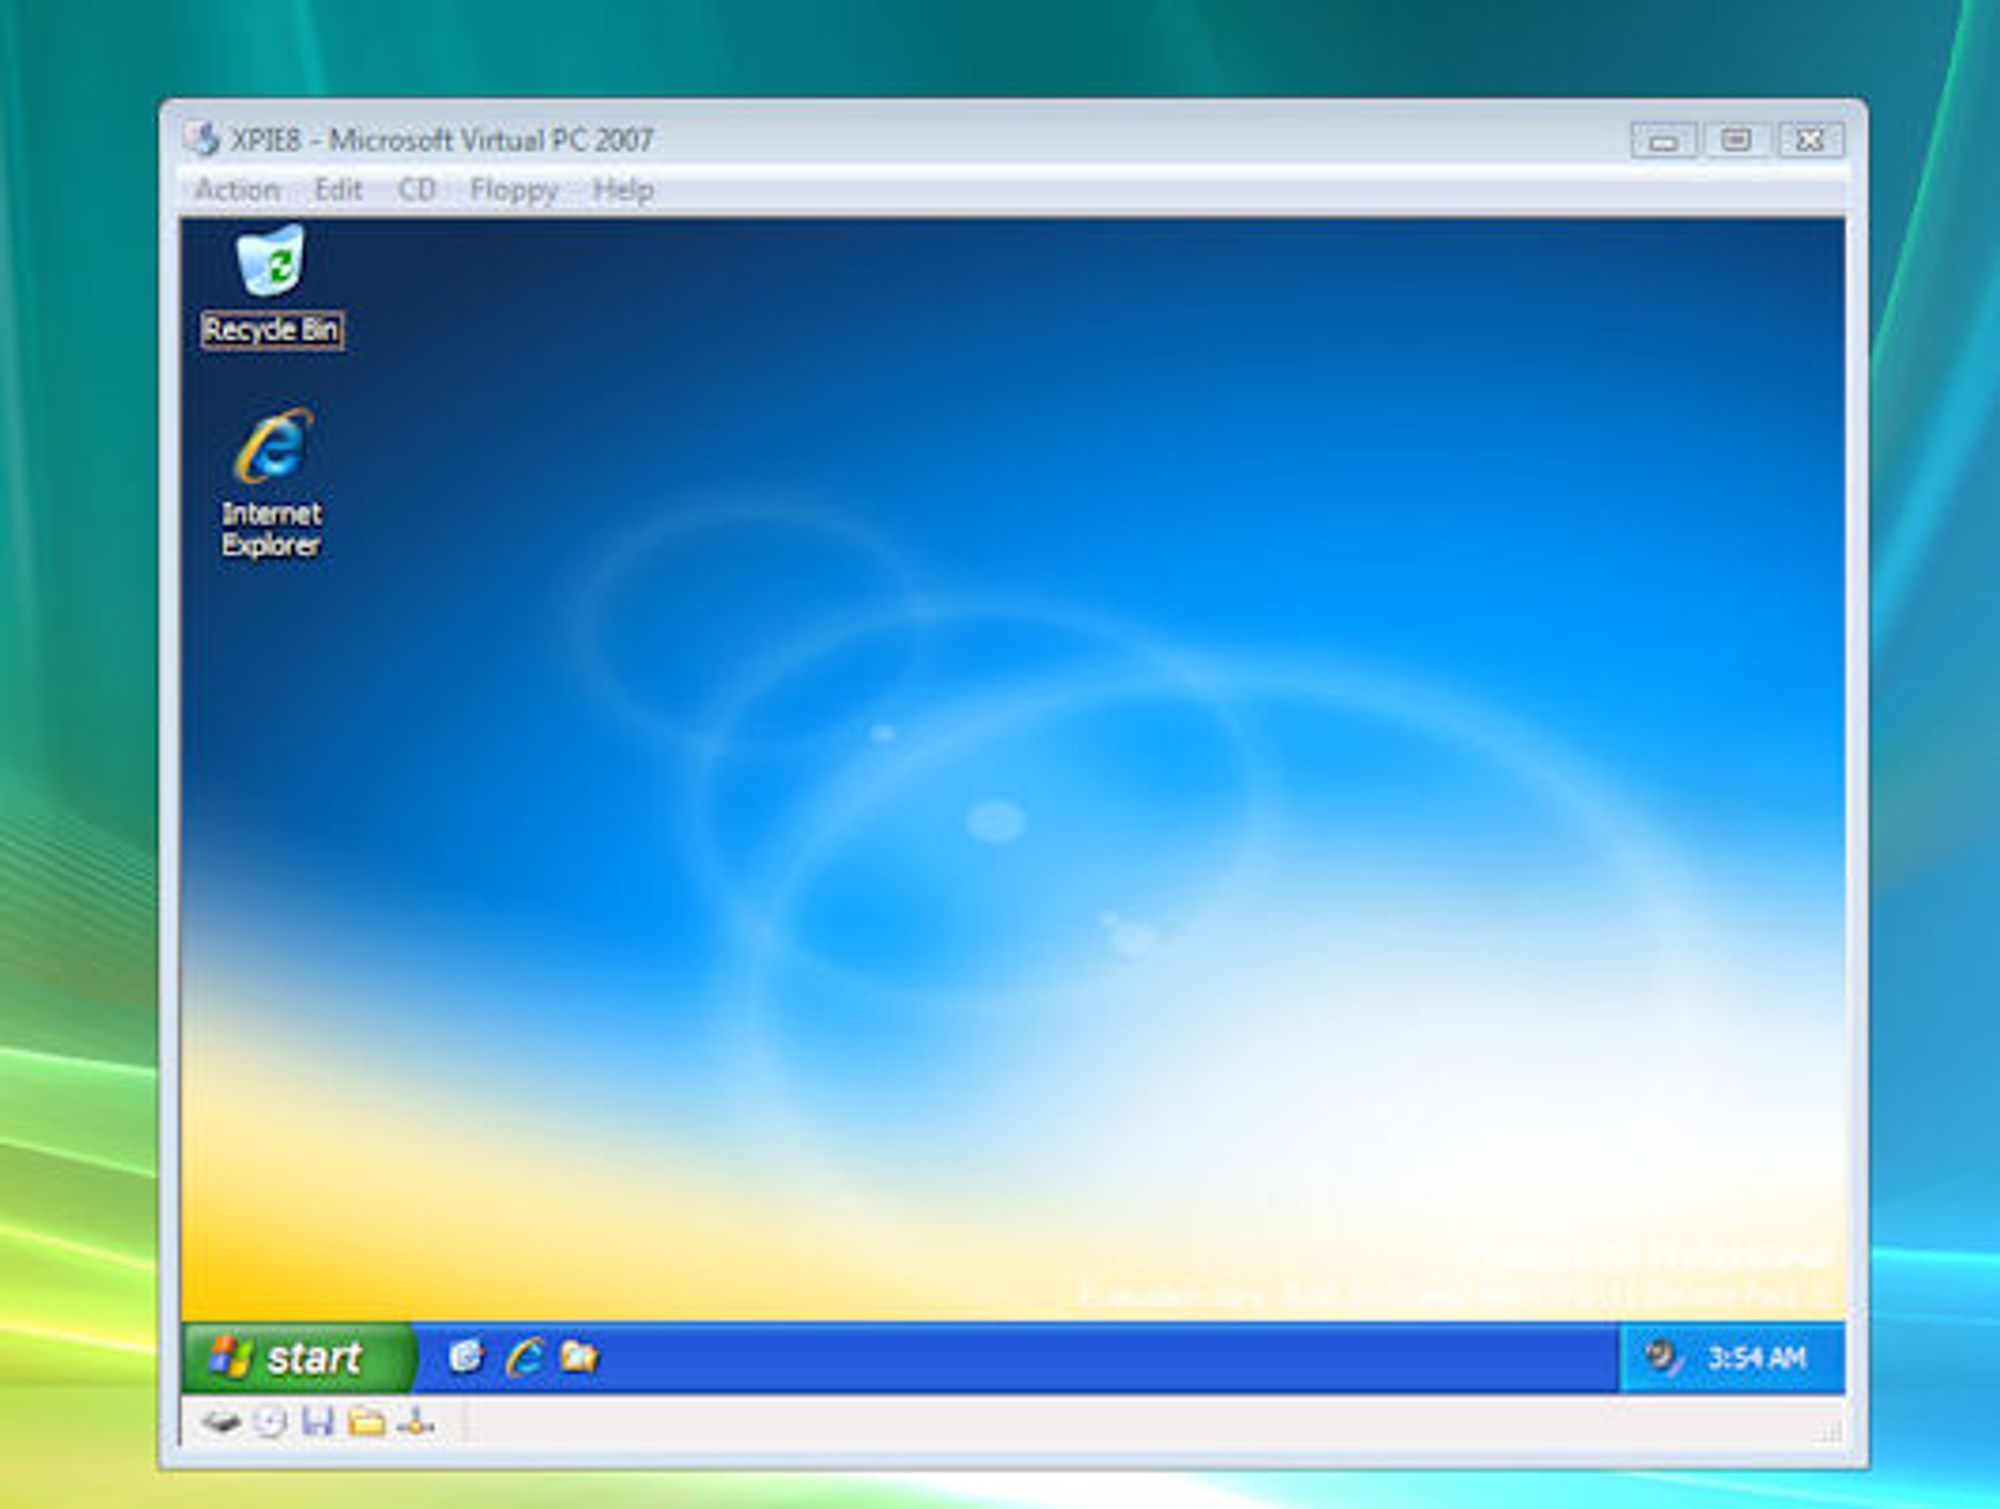
Task: Open the folder icon in quick launch
Action: (579, 1357)
